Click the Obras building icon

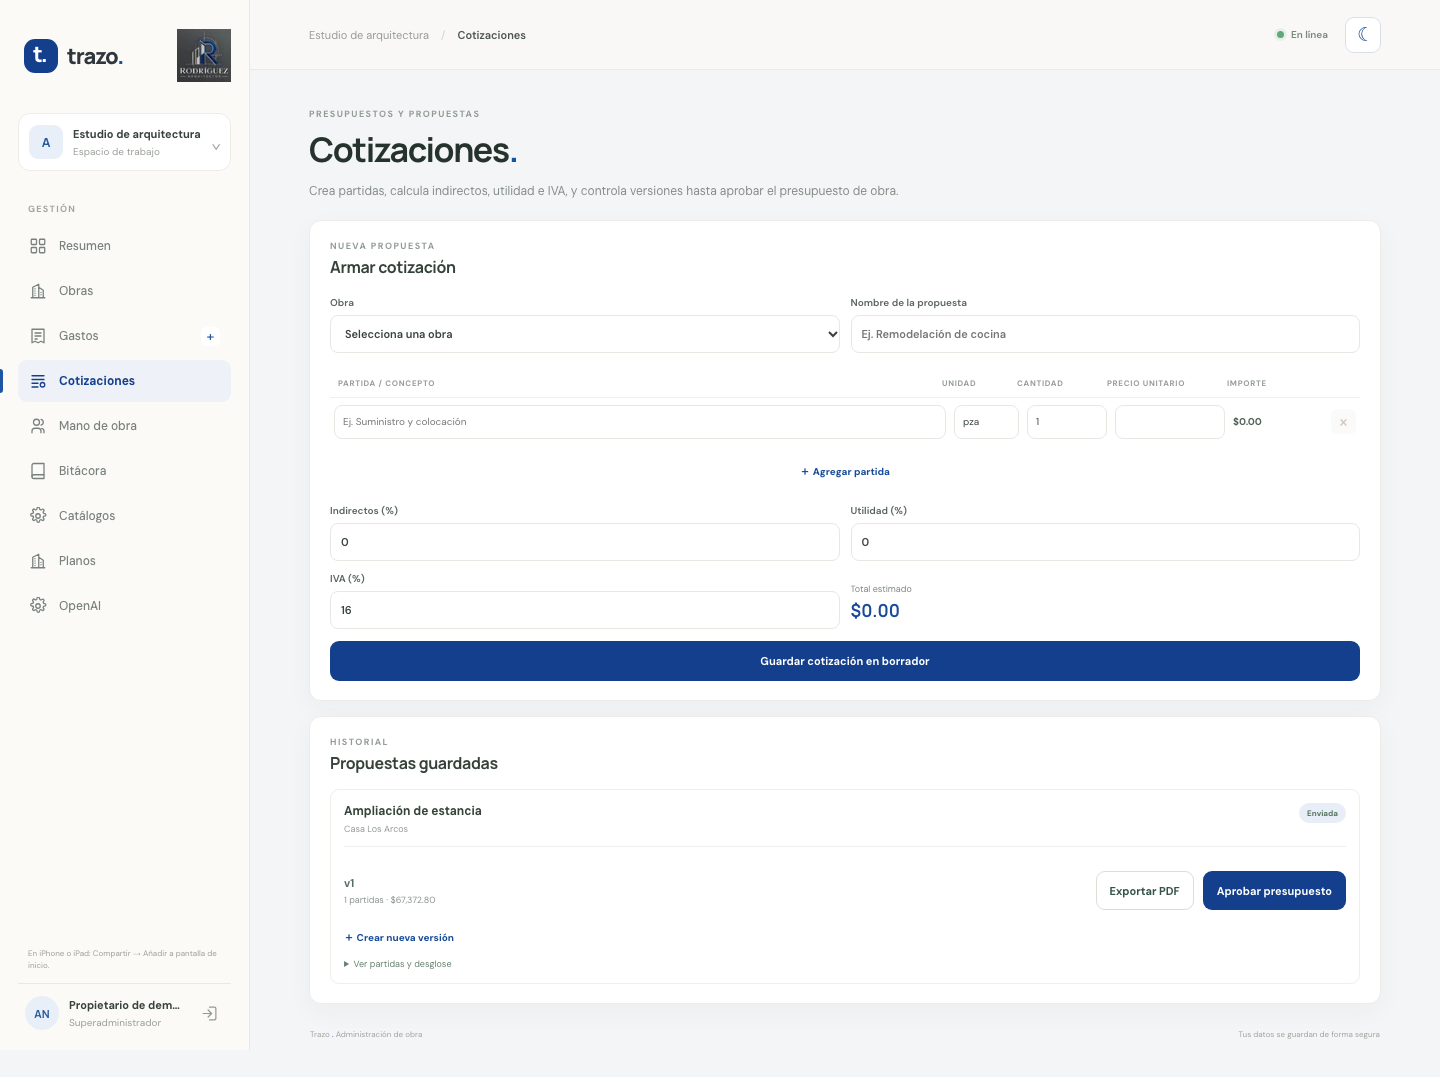[x=38, y=291]
